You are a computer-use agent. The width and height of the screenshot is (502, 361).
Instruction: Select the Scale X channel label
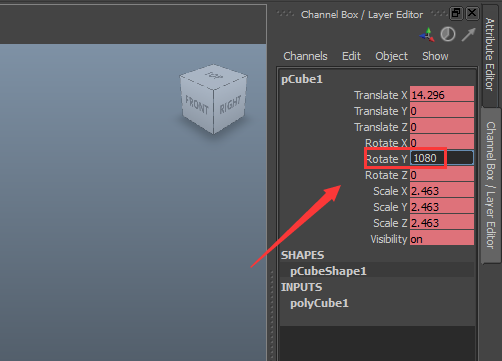tap(390, 191)
